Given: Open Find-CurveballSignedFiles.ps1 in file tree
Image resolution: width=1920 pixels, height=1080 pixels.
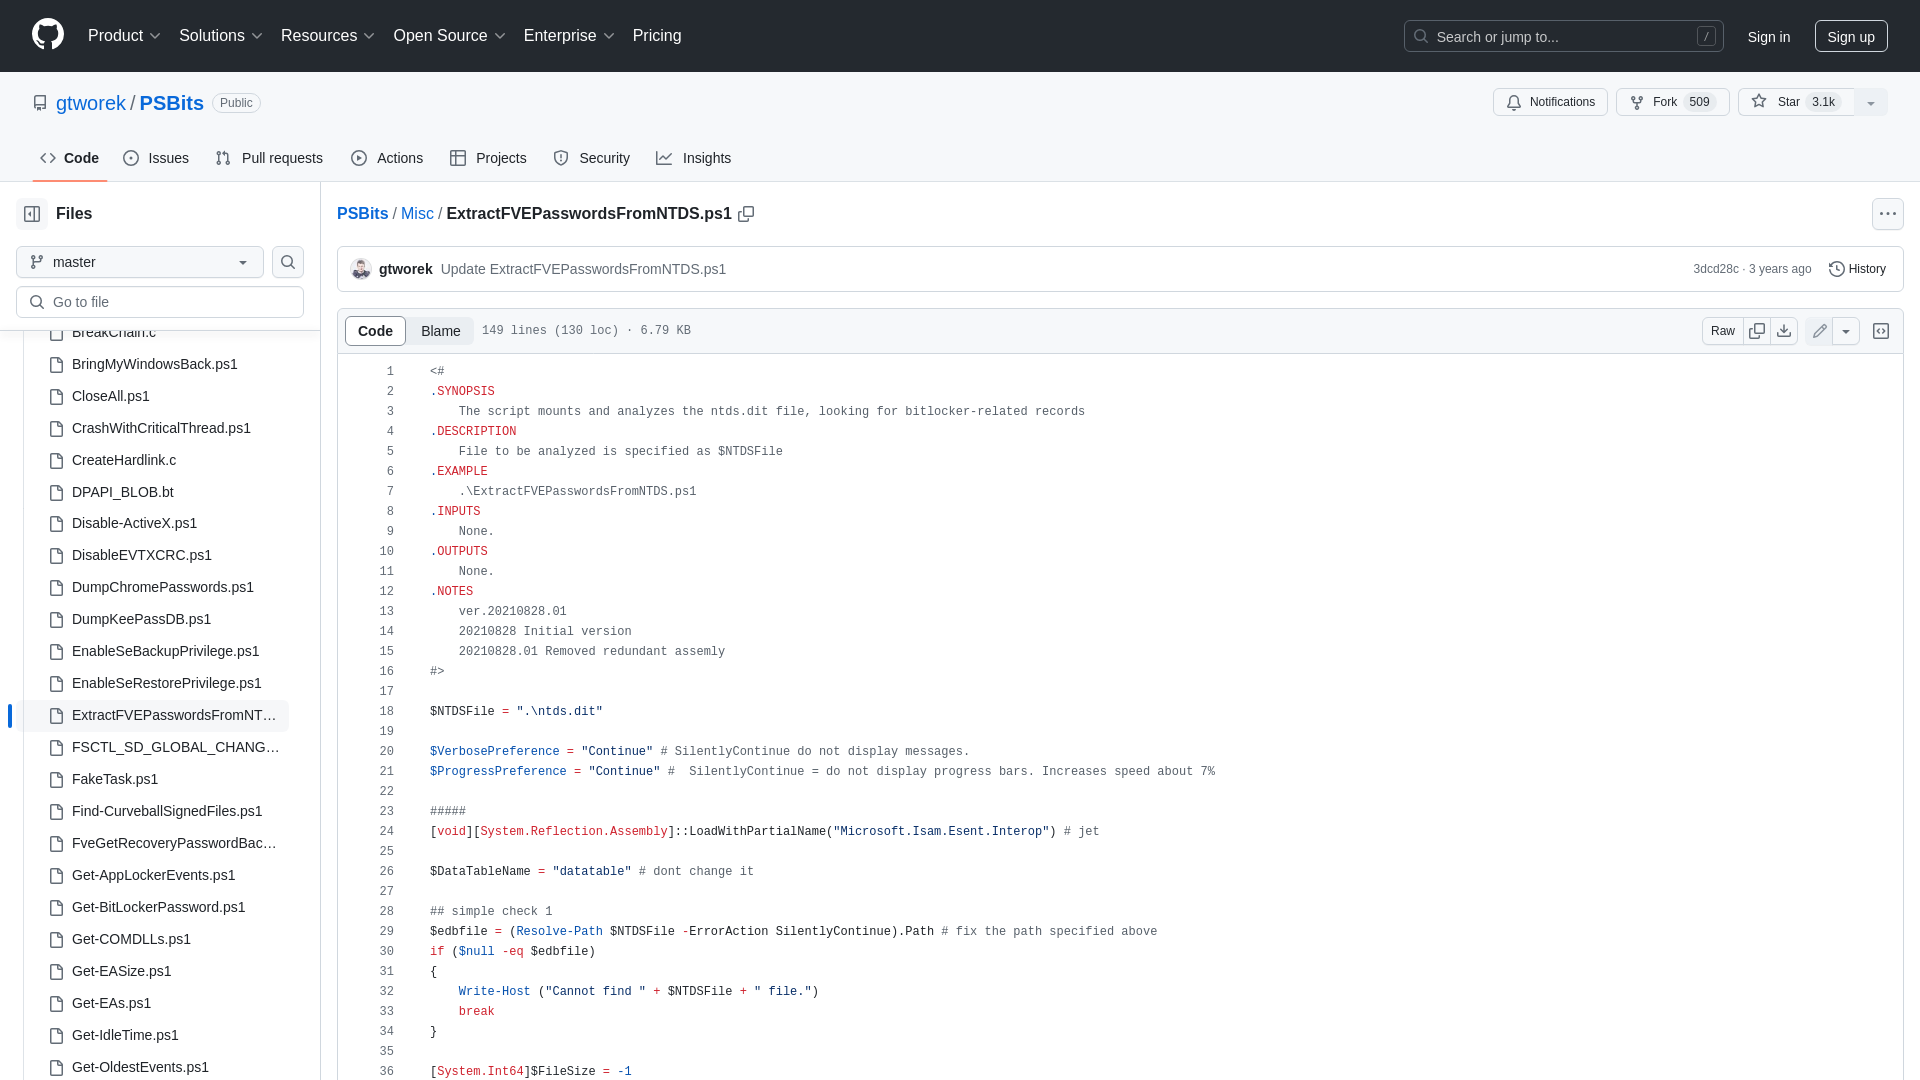Looking at the screenshot, I should [167, 811].
